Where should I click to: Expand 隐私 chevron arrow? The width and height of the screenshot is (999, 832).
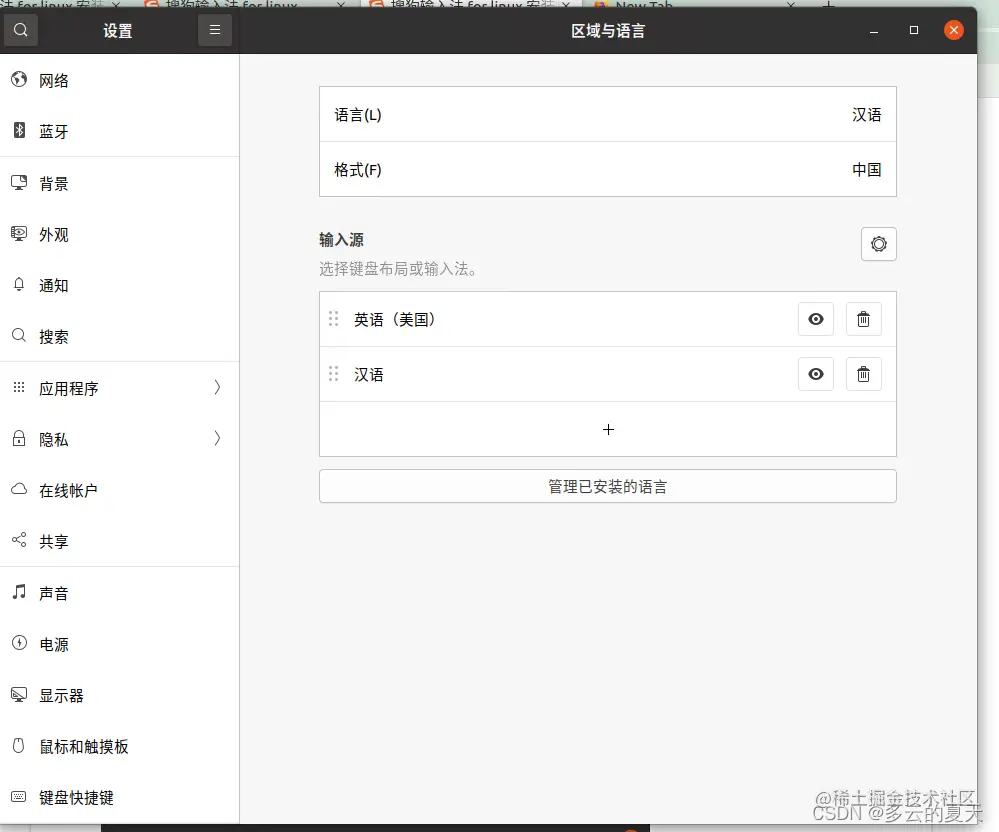217,438
